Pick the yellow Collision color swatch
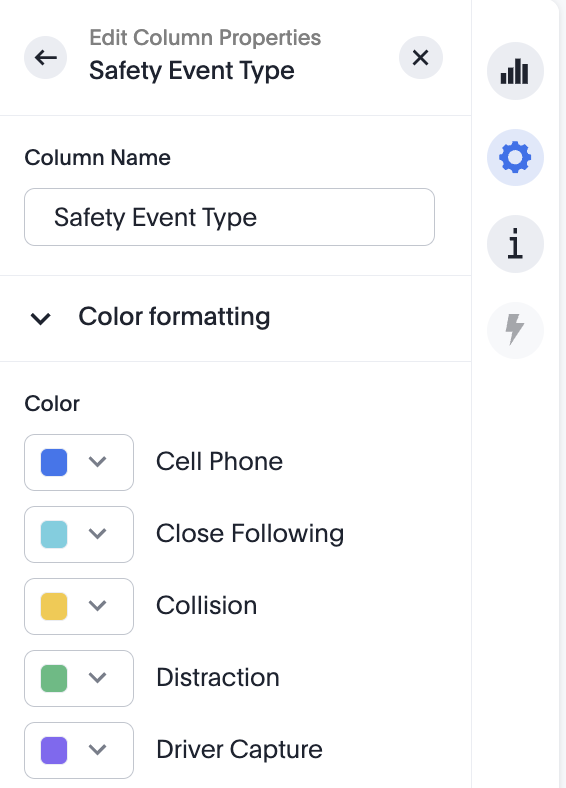 click(x=54, y=606)
